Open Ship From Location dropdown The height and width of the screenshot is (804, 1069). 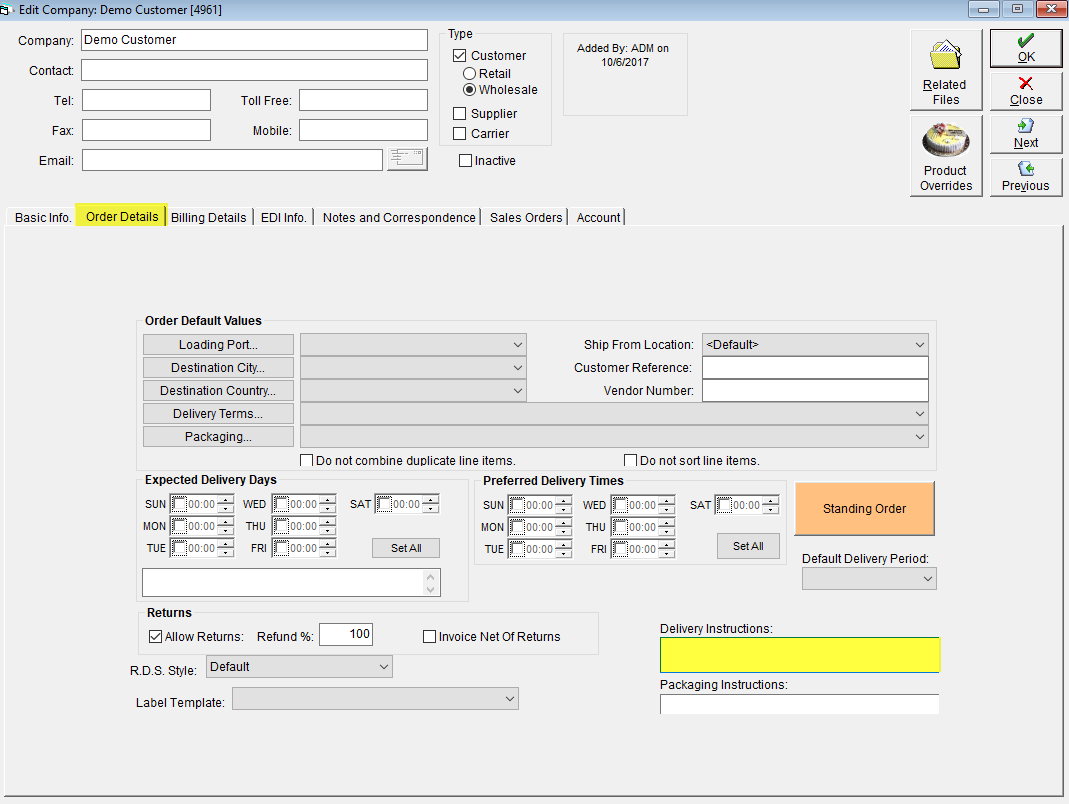pyautogui.click(x=815, y=344)
